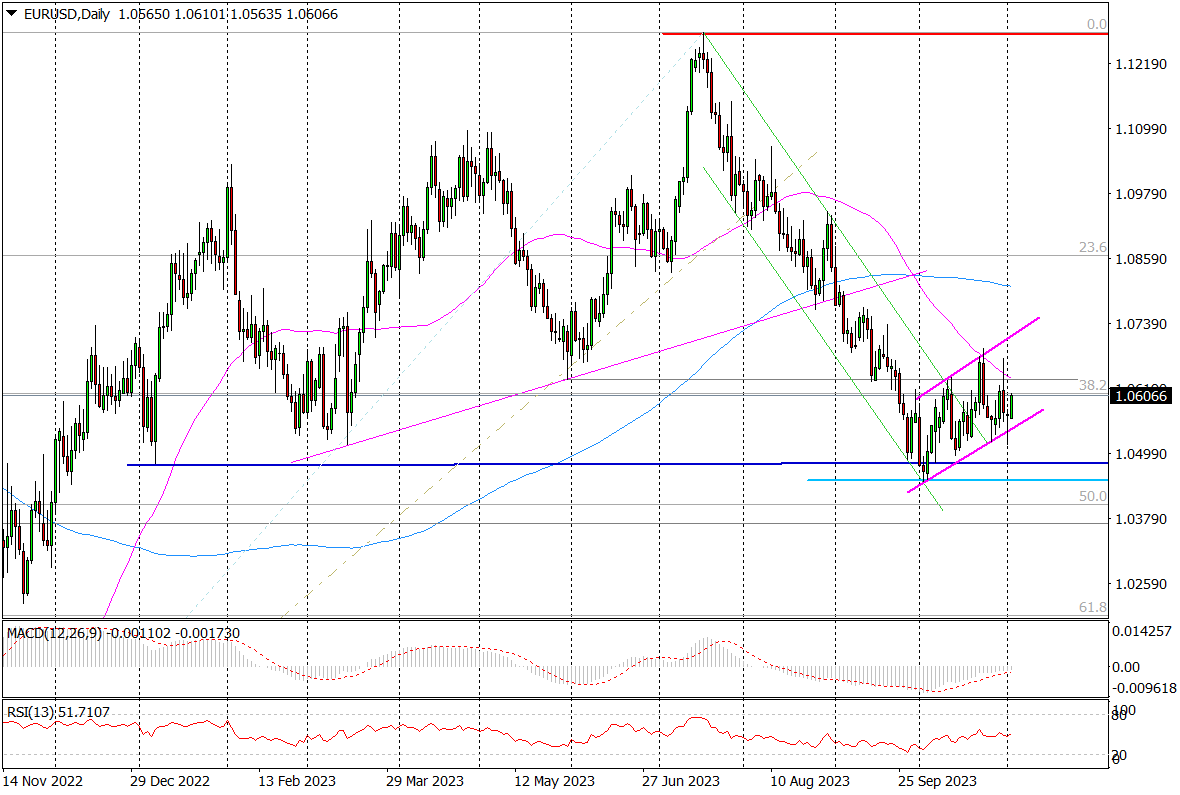Click the EURUSD,Daily chart title
1180x795 pixels.
[66, 14]
